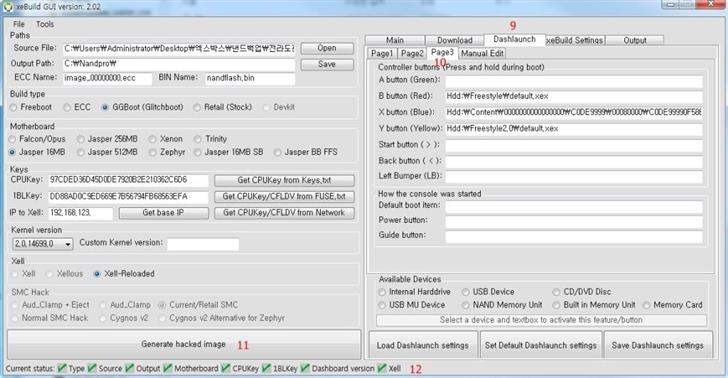This screenshot has width=728, height=378.
Task: Click green checkmark next to Xell status
Action: click(x=382, y=368)
